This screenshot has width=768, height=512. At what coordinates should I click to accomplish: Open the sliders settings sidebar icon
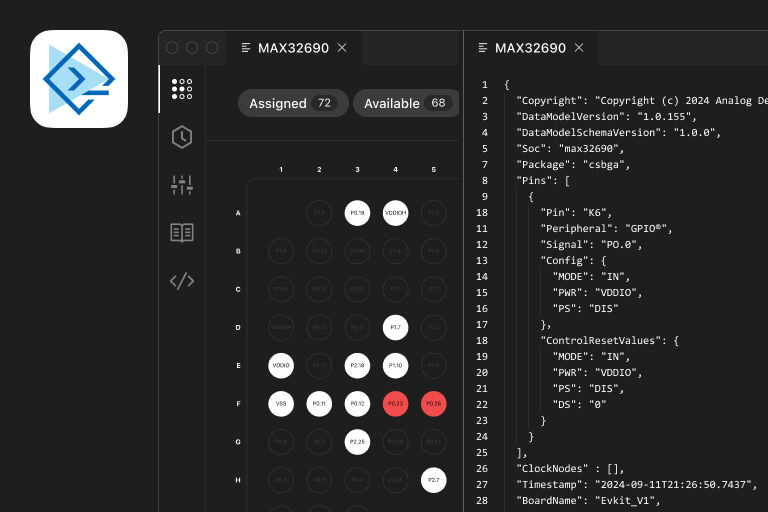[182, 185]
